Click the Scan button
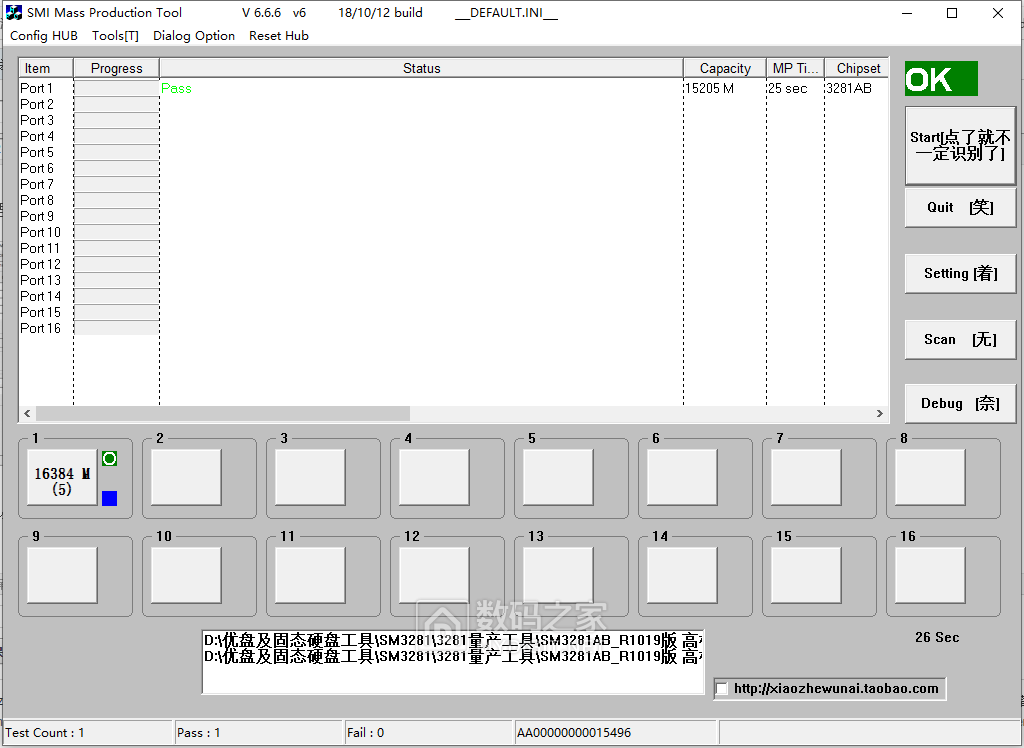 pyautogui.click(x=959, y=340)
